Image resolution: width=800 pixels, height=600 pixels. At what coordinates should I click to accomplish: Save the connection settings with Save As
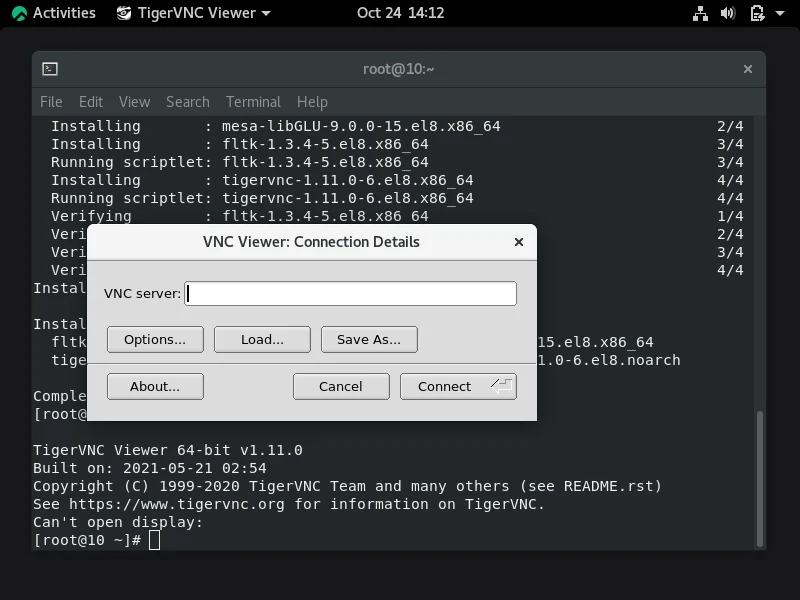click(x=369, y=339)
